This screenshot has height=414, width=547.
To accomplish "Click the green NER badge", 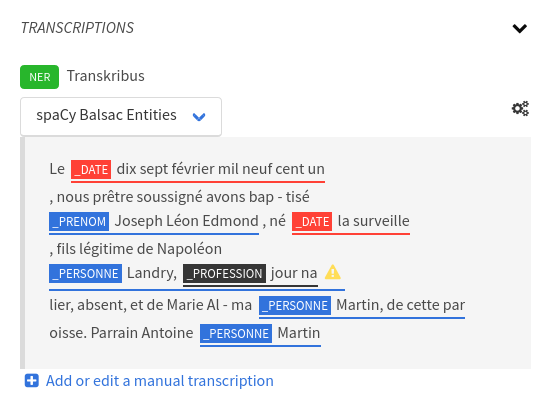I will click(x=39, y=77).
